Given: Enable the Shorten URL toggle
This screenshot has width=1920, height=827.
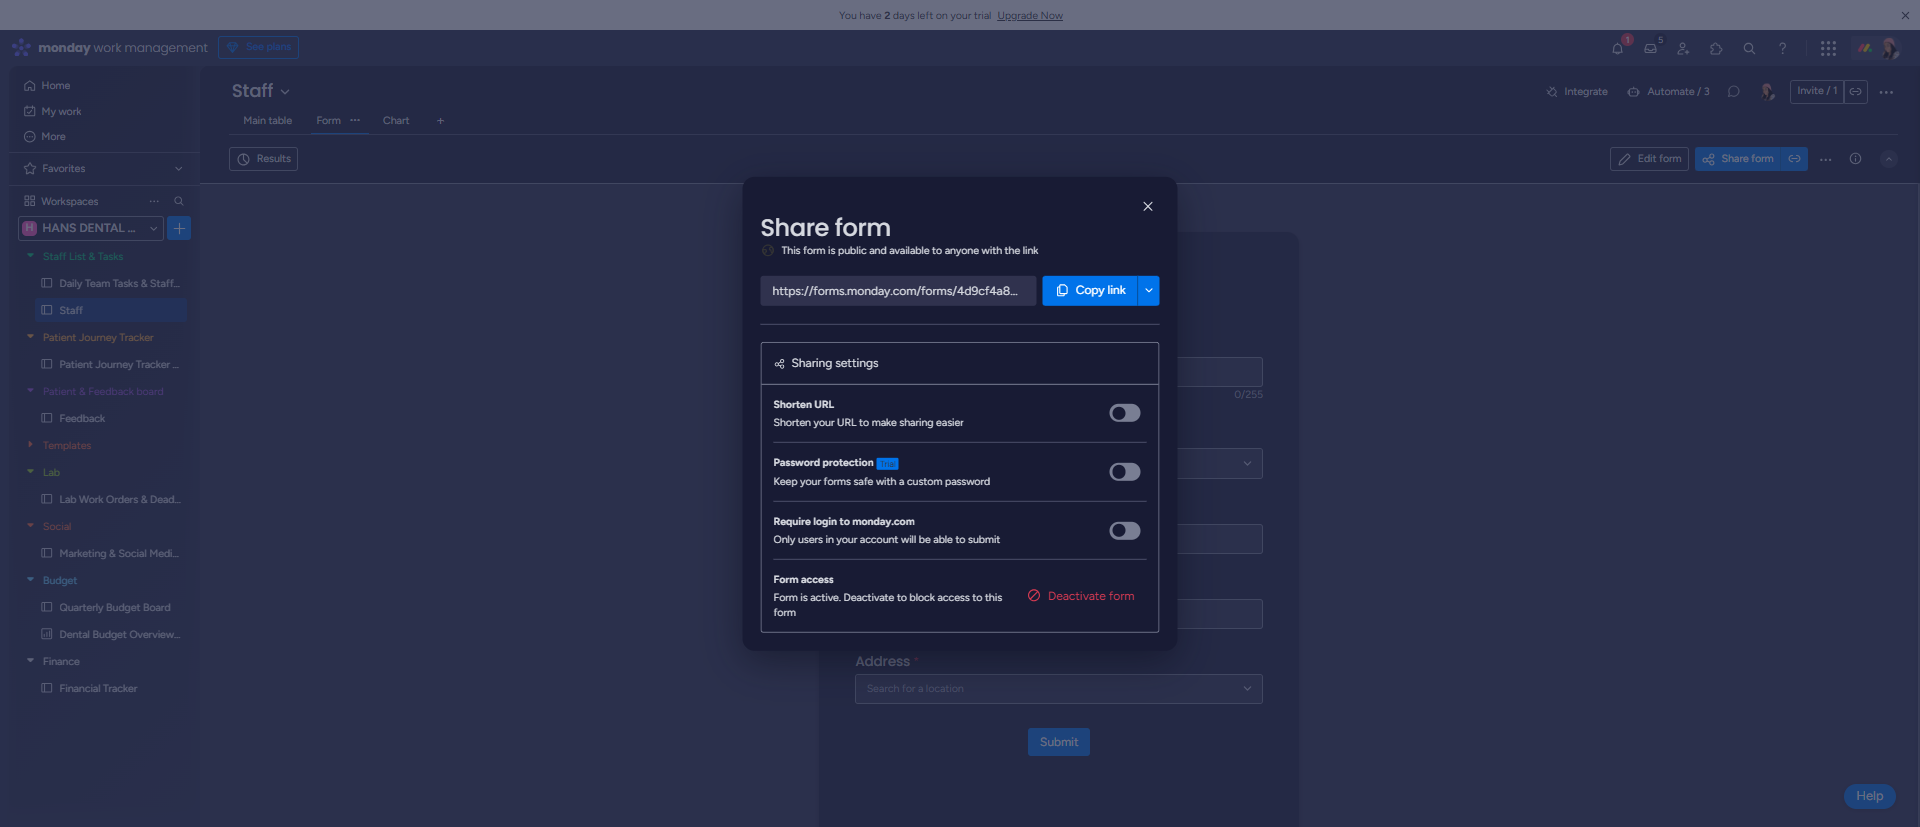Looking at the screenshot, I should [x=1125, y=413].
